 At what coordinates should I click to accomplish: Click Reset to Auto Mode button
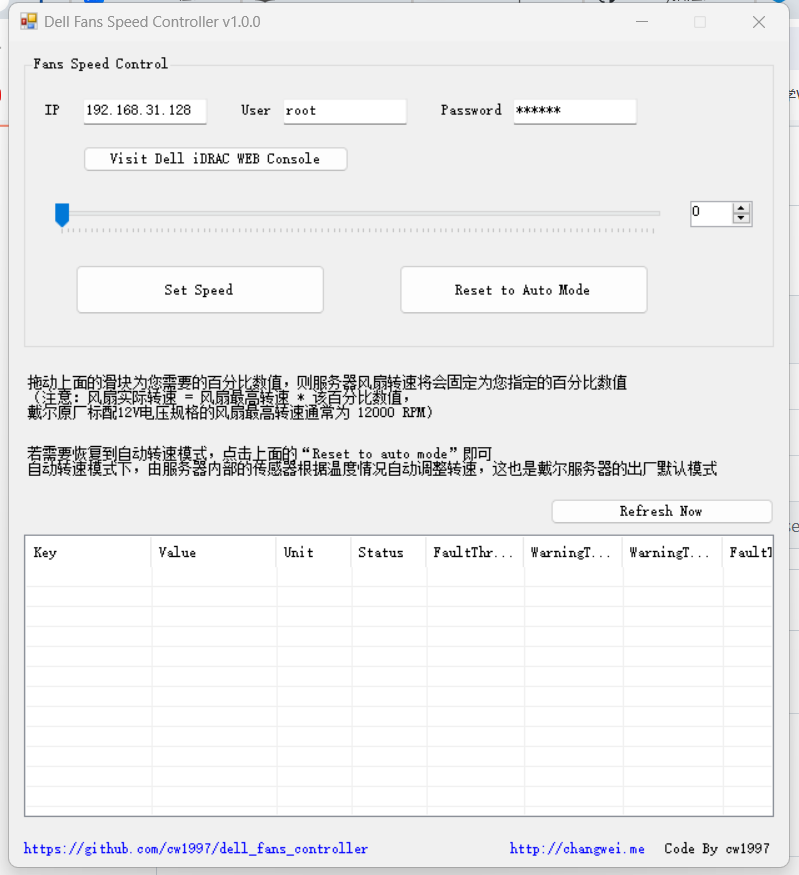523,290
